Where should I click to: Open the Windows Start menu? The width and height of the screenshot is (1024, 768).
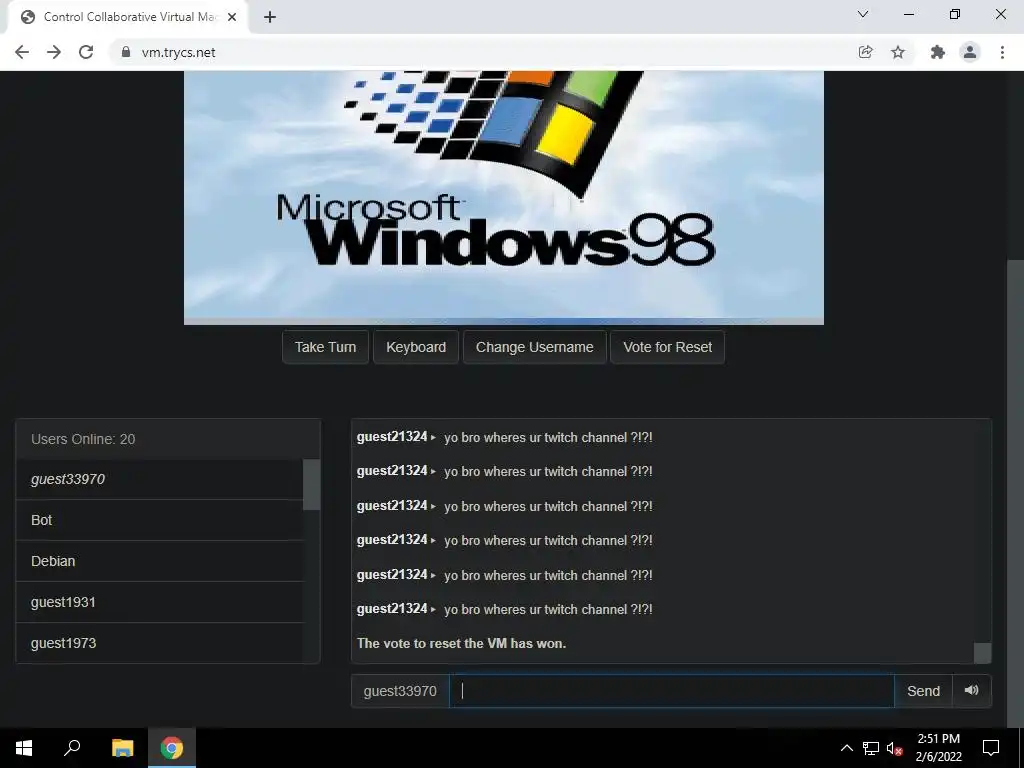point(24,748)
